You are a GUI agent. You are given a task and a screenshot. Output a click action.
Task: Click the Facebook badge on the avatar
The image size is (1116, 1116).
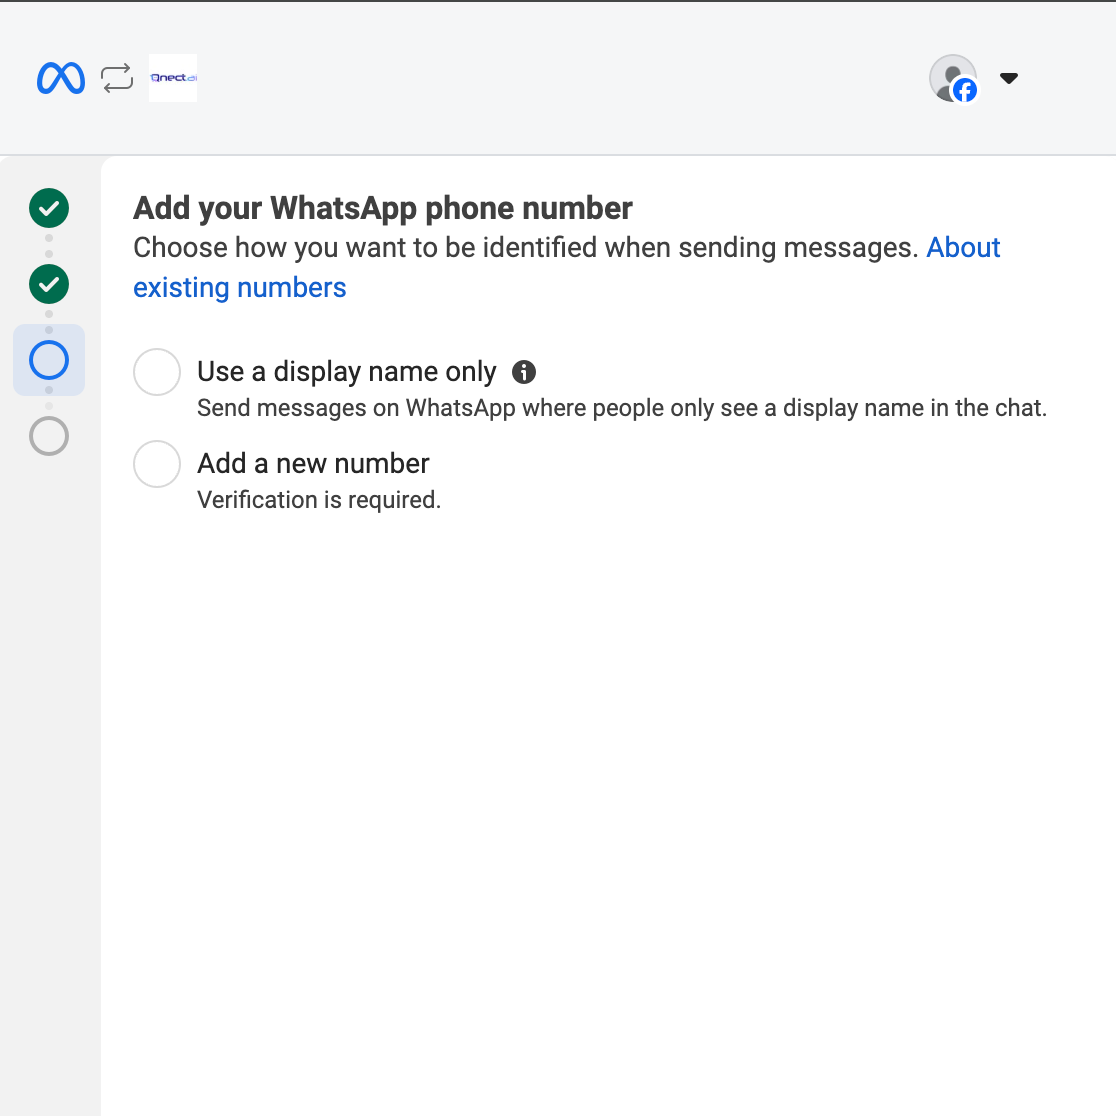(x=965, y=90)
